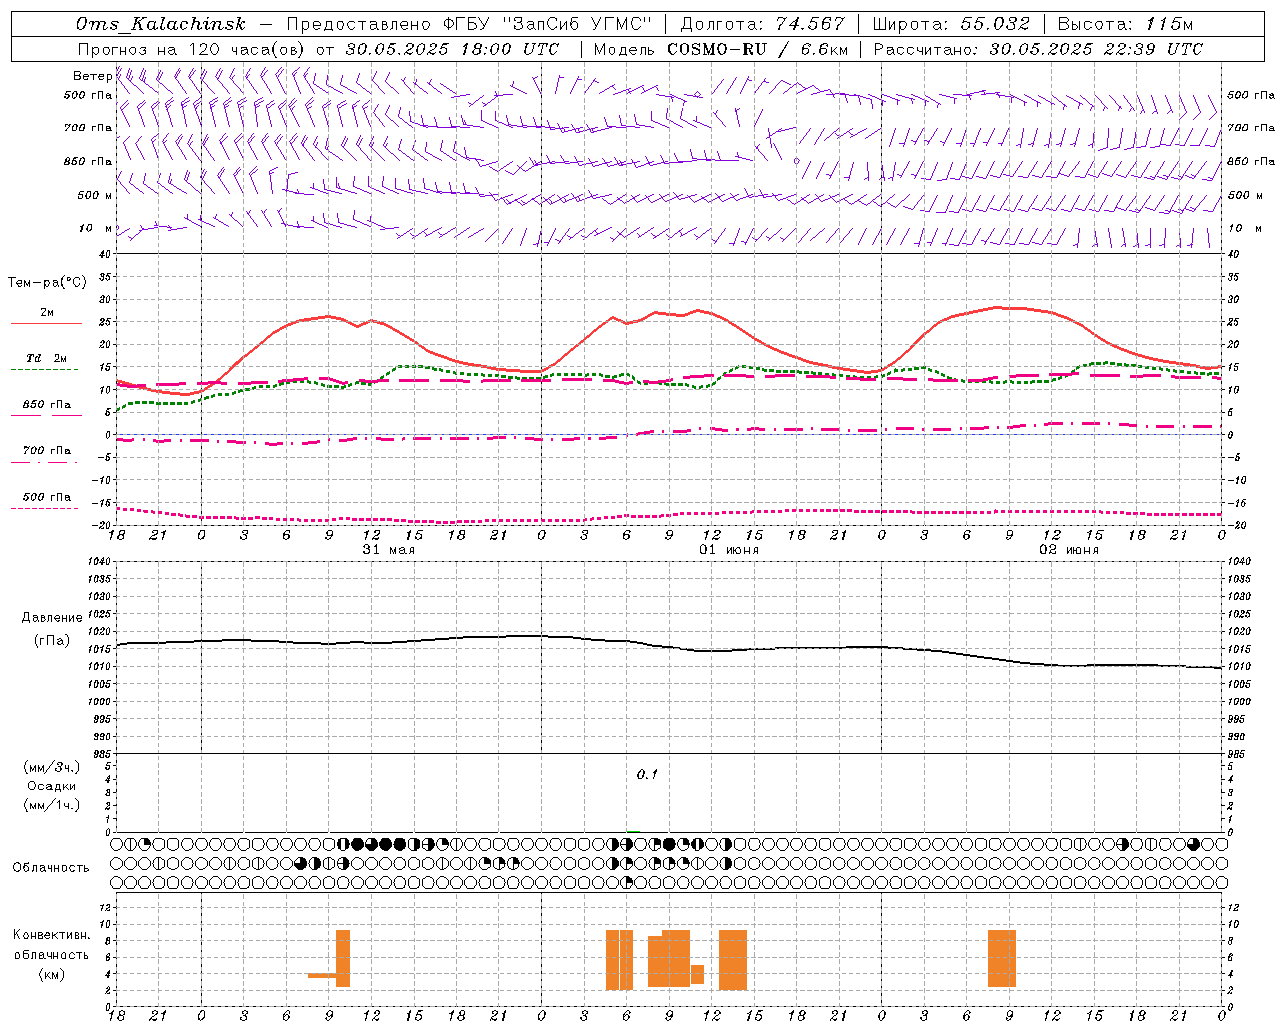Click the Модель COSMO-RU / 6.6км text

click(721, 49)
